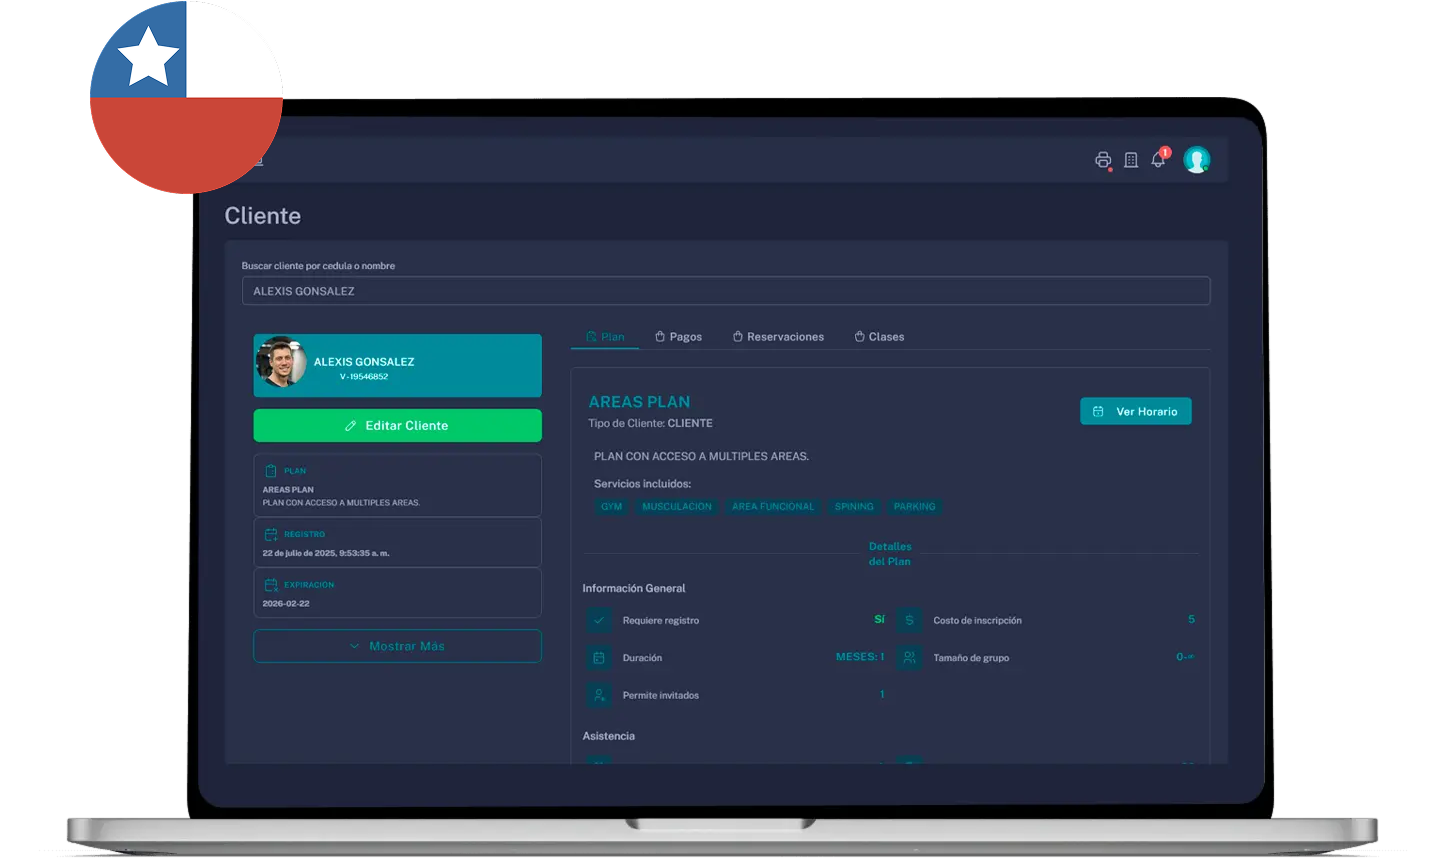The image size is (1440, 868).
Task: Click the Permite invitados add-person icon
Action: (x=598, y=694)
